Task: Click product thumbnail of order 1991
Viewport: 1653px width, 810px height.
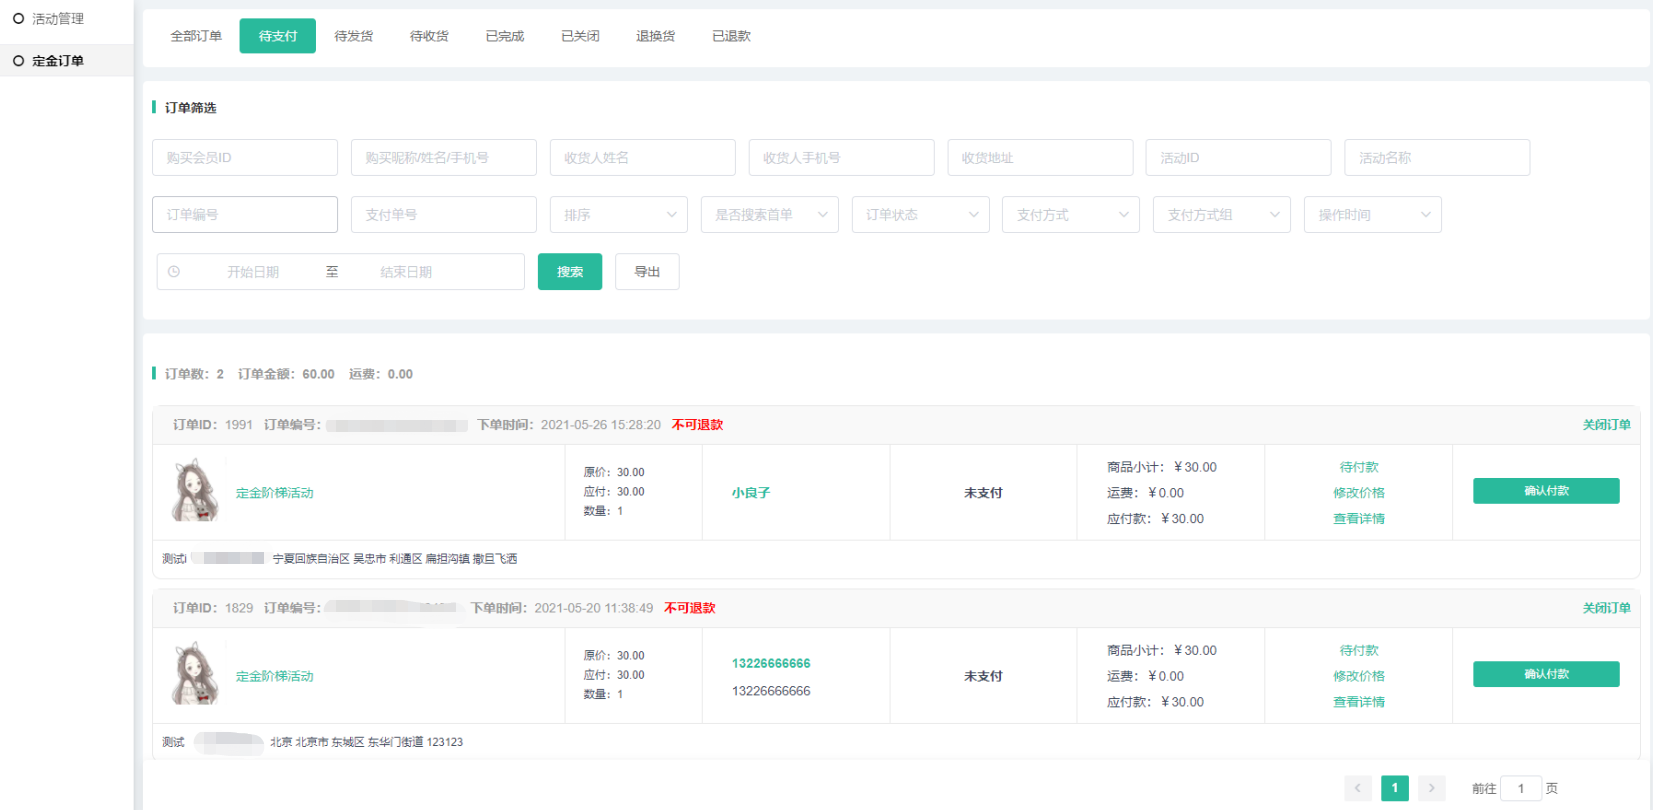Action: (195, 491)
